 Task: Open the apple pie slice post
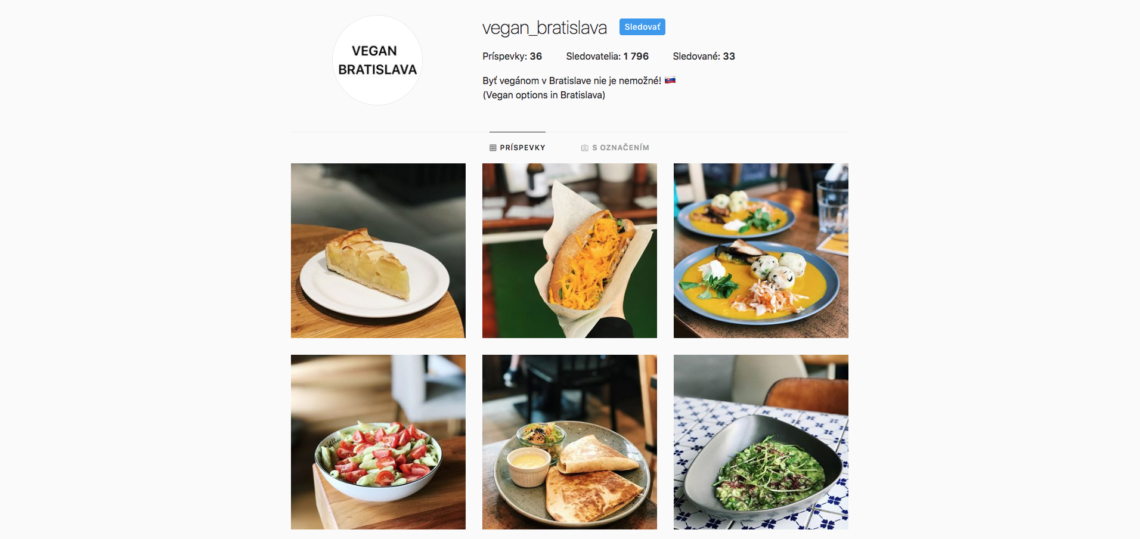pyautogui.click(x=378, y=250)
